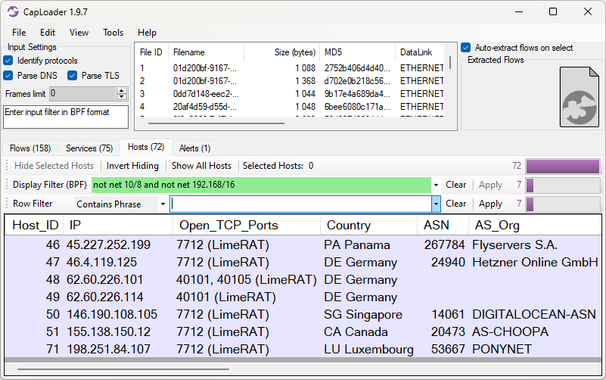Clear the Row Filter
The width and height of the screenshot is (606, 380).
tap(456, 204)
